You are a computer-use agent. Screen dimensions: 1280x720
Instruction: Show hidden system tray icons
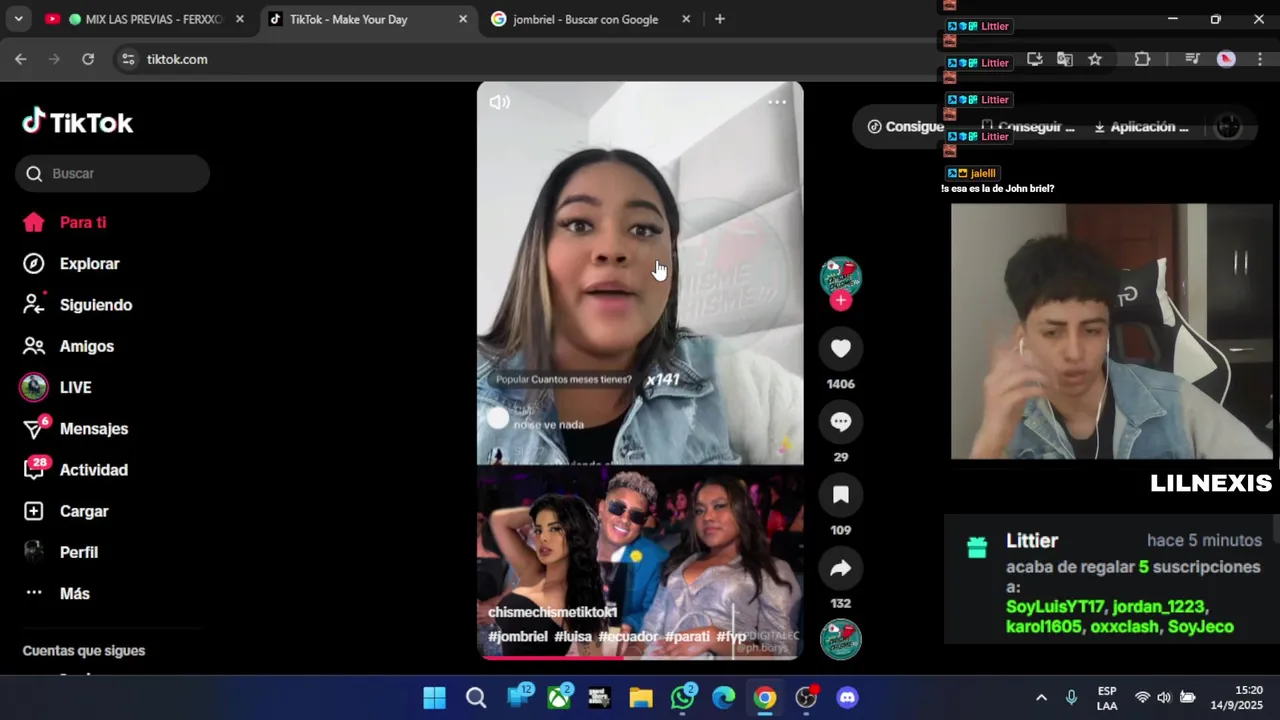pyautogui.click(x=1041, y=698)
